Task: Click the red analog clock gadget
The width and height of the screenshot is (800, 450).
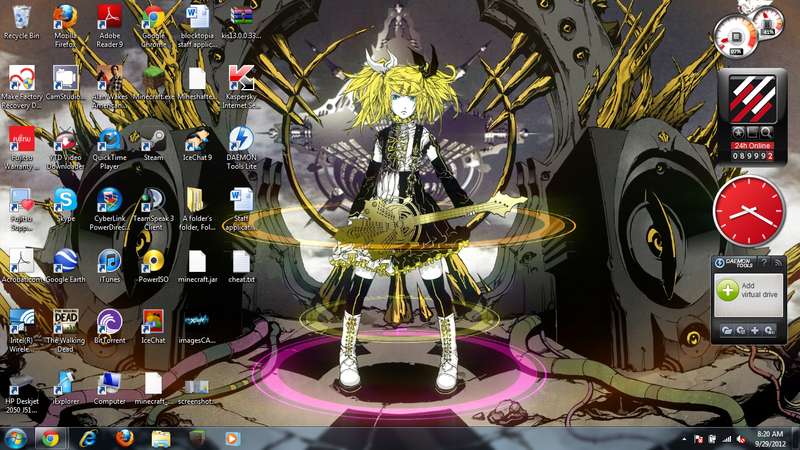Action: coord(748,212)
